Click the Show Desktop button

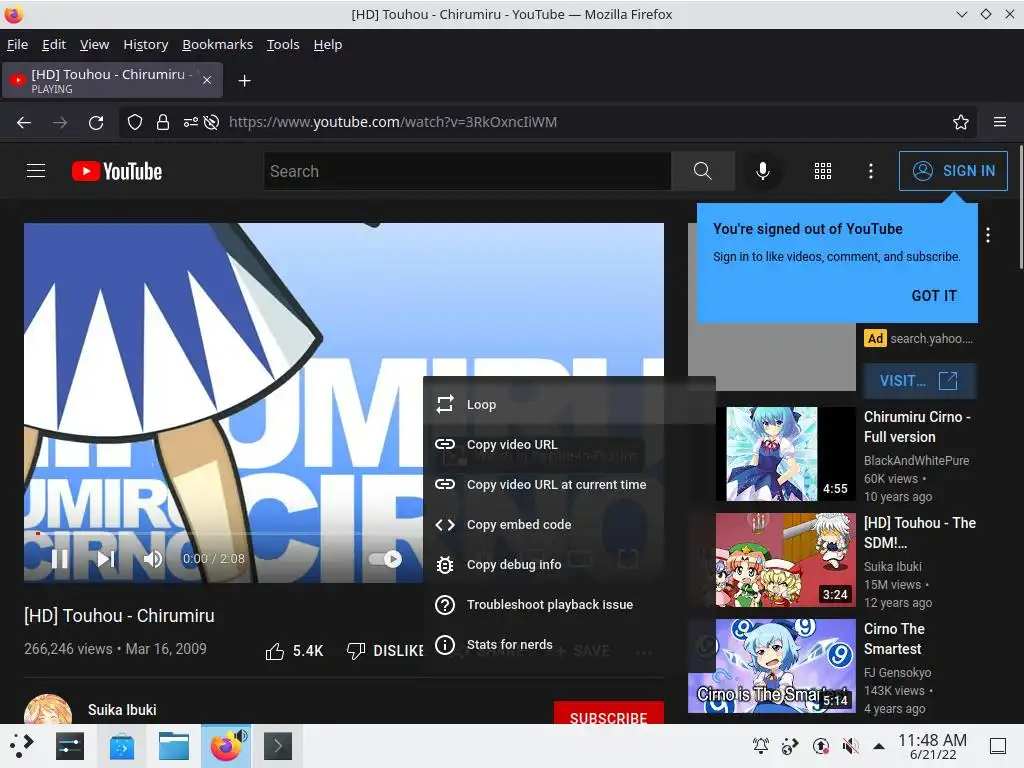point(998,746)
